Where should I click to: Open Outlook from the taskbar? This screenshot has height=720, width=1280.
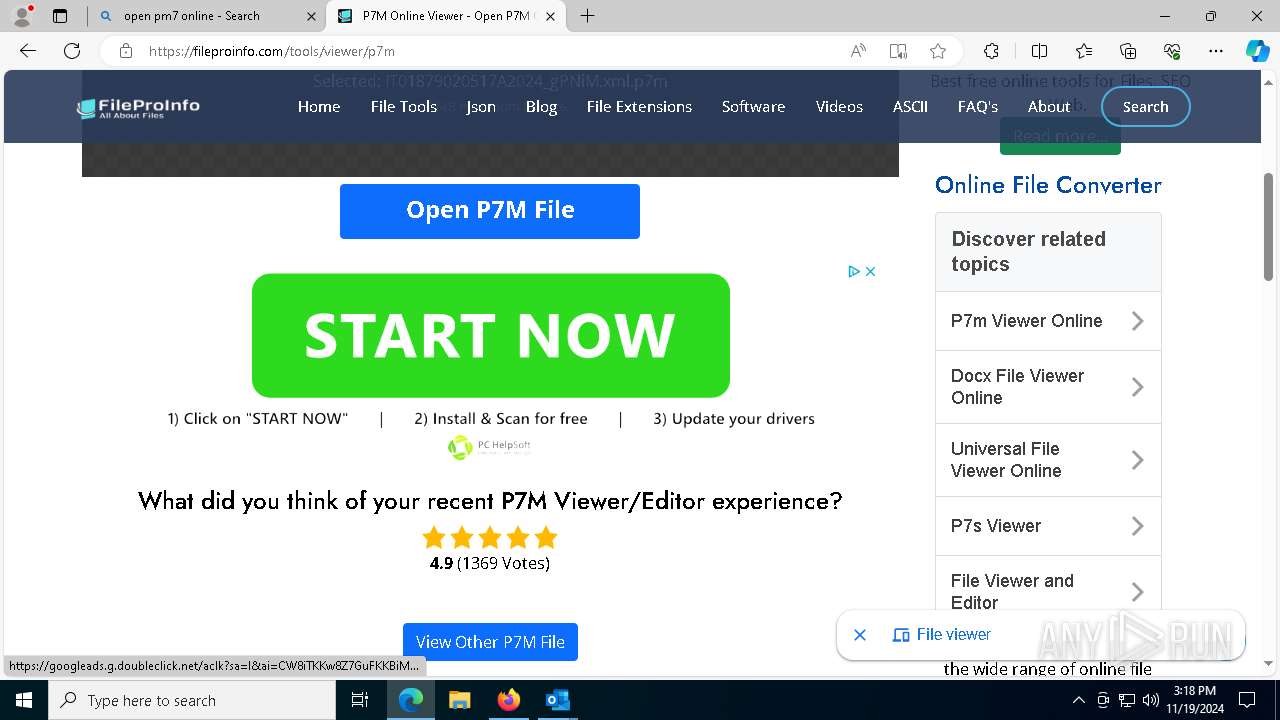click(557, 700)
